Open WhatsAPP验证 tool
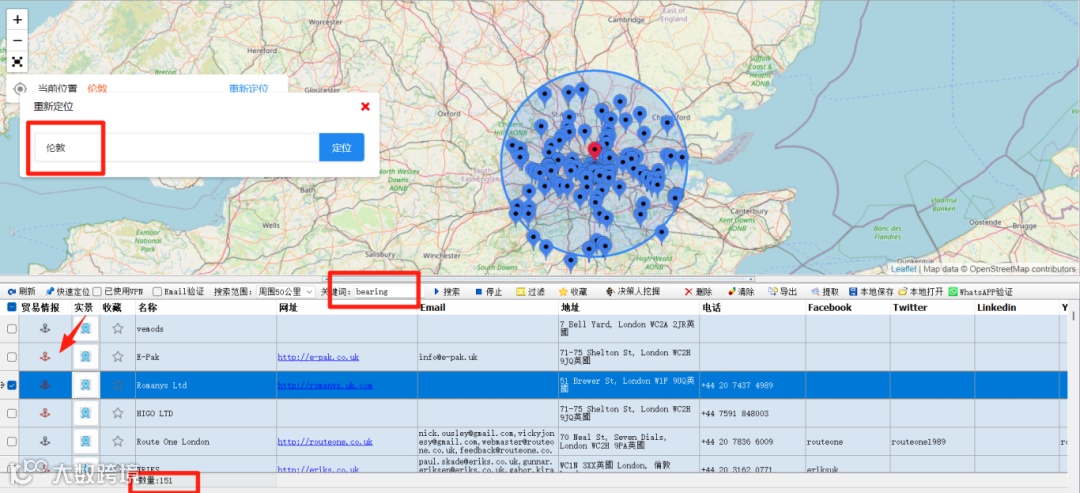 point(979,292)
